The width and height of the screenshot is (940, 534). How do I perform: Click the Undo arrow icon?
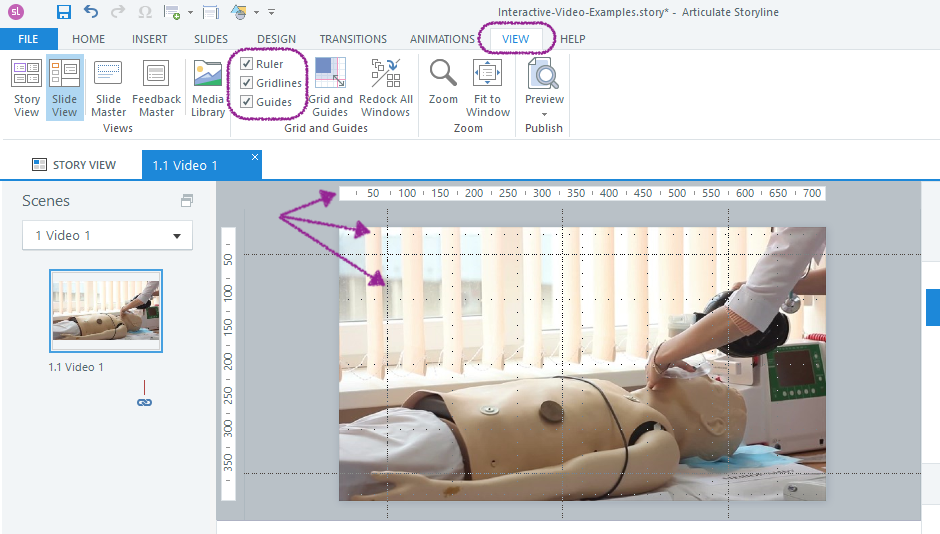tap(91, 12)
